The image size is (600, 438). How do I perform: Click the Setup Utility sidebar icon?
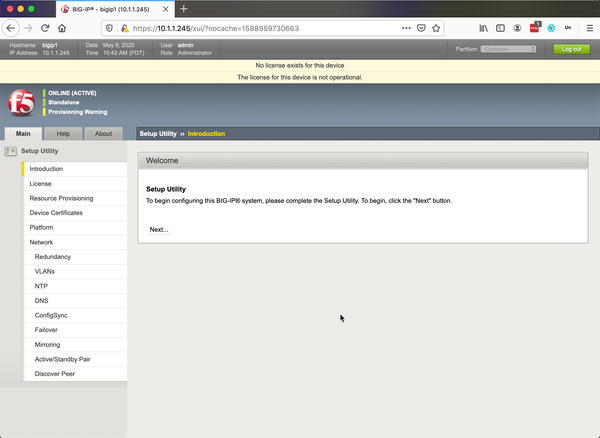10,151
